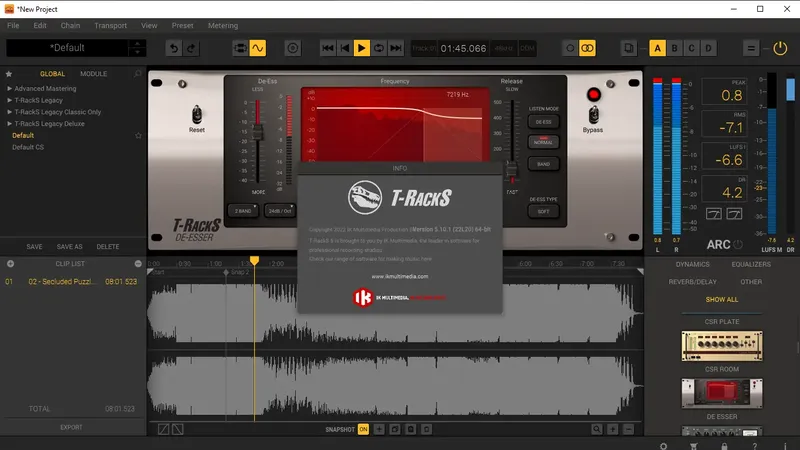800x450 pixels.
Task: Open the 24dB / Oct slope dropdown
Action: point(280,211)
